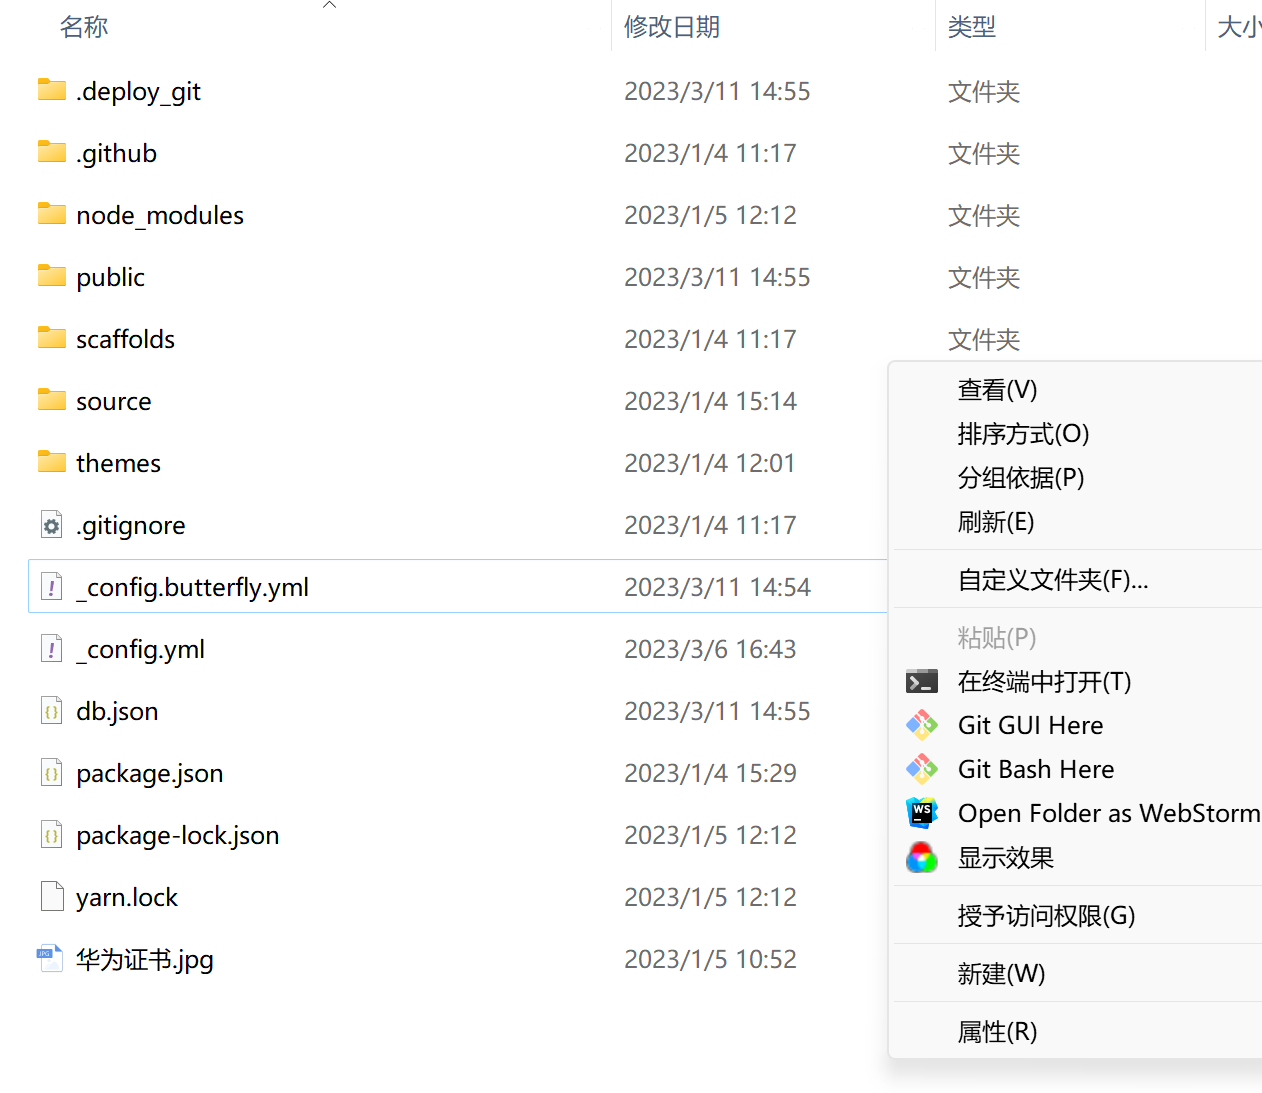Image resolution: width=1262 pixels, height=1093 pixels.
Task: Click the 华为证书.jpg image icon
Action: (x=50, y=958)
